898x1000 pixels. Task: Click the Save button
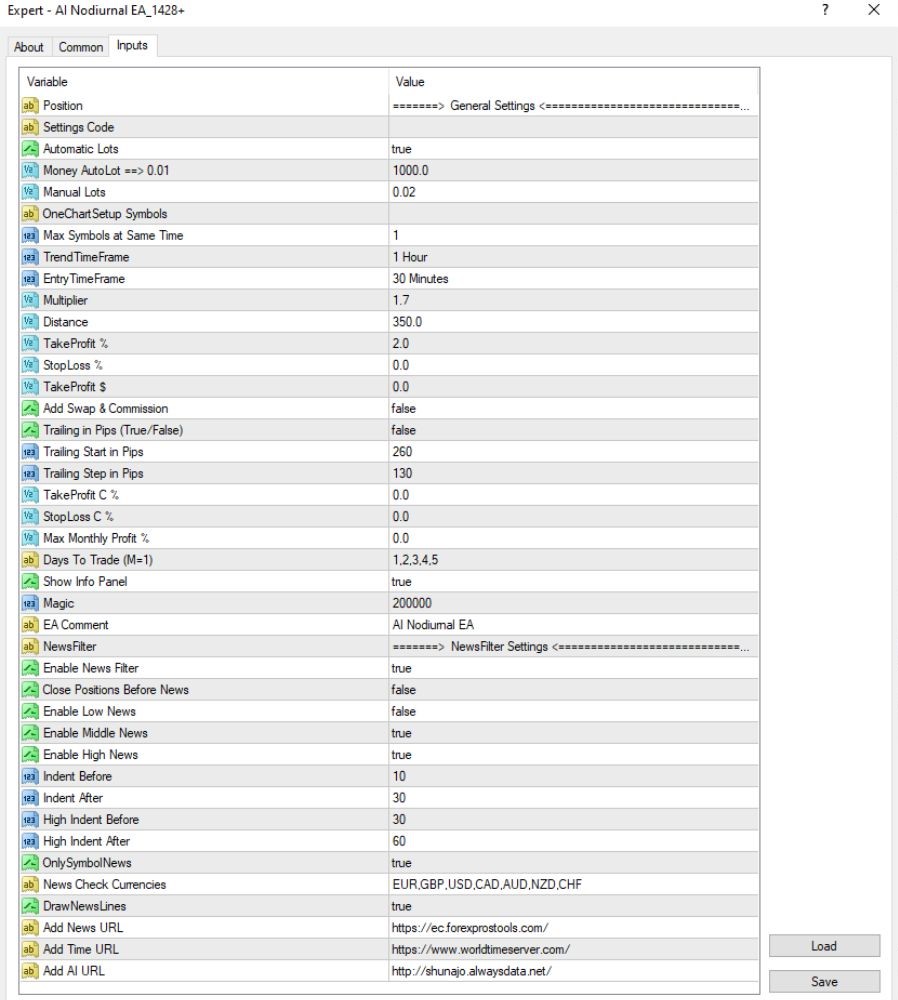(824, 982)
